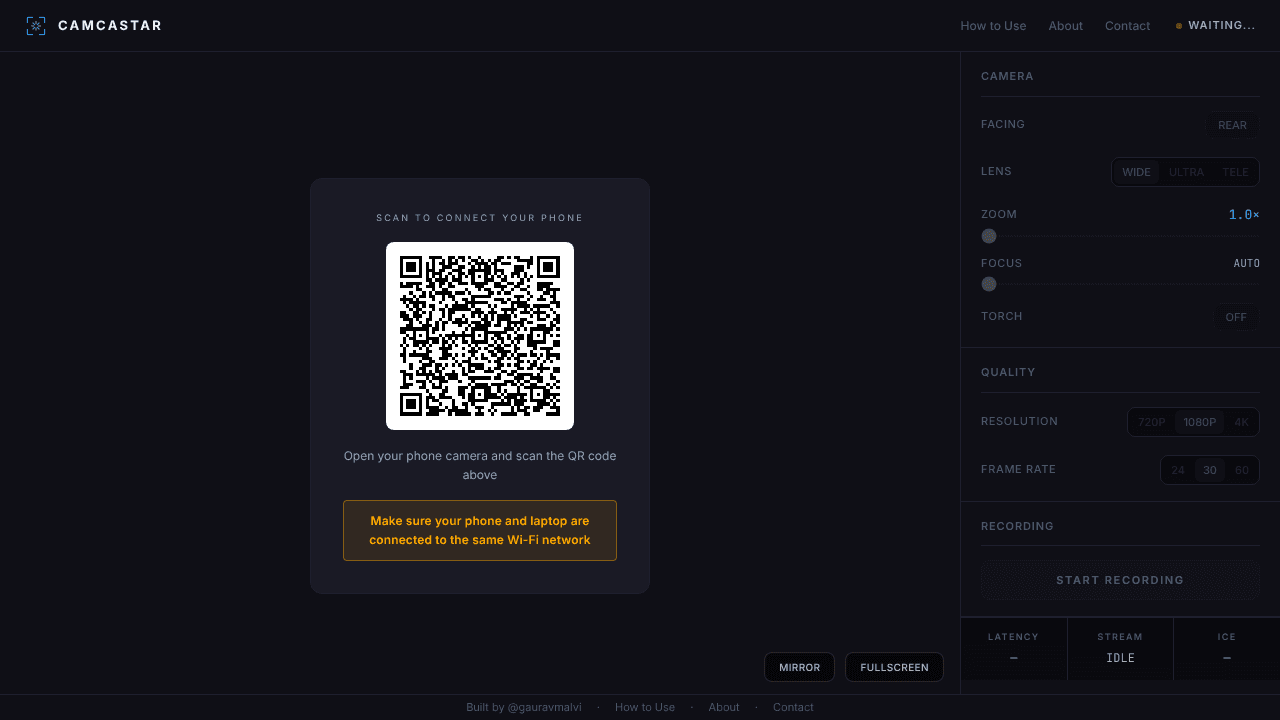
Task: Click the zoom value 1.0×
Action: click(1244, 214)
